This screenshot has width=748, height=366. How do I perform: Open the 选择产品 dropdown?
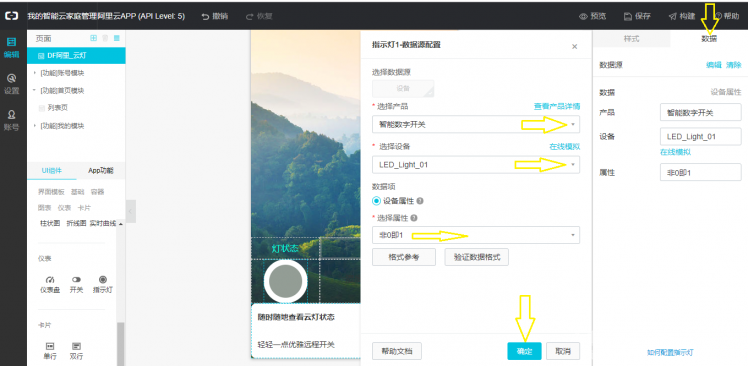476,125
